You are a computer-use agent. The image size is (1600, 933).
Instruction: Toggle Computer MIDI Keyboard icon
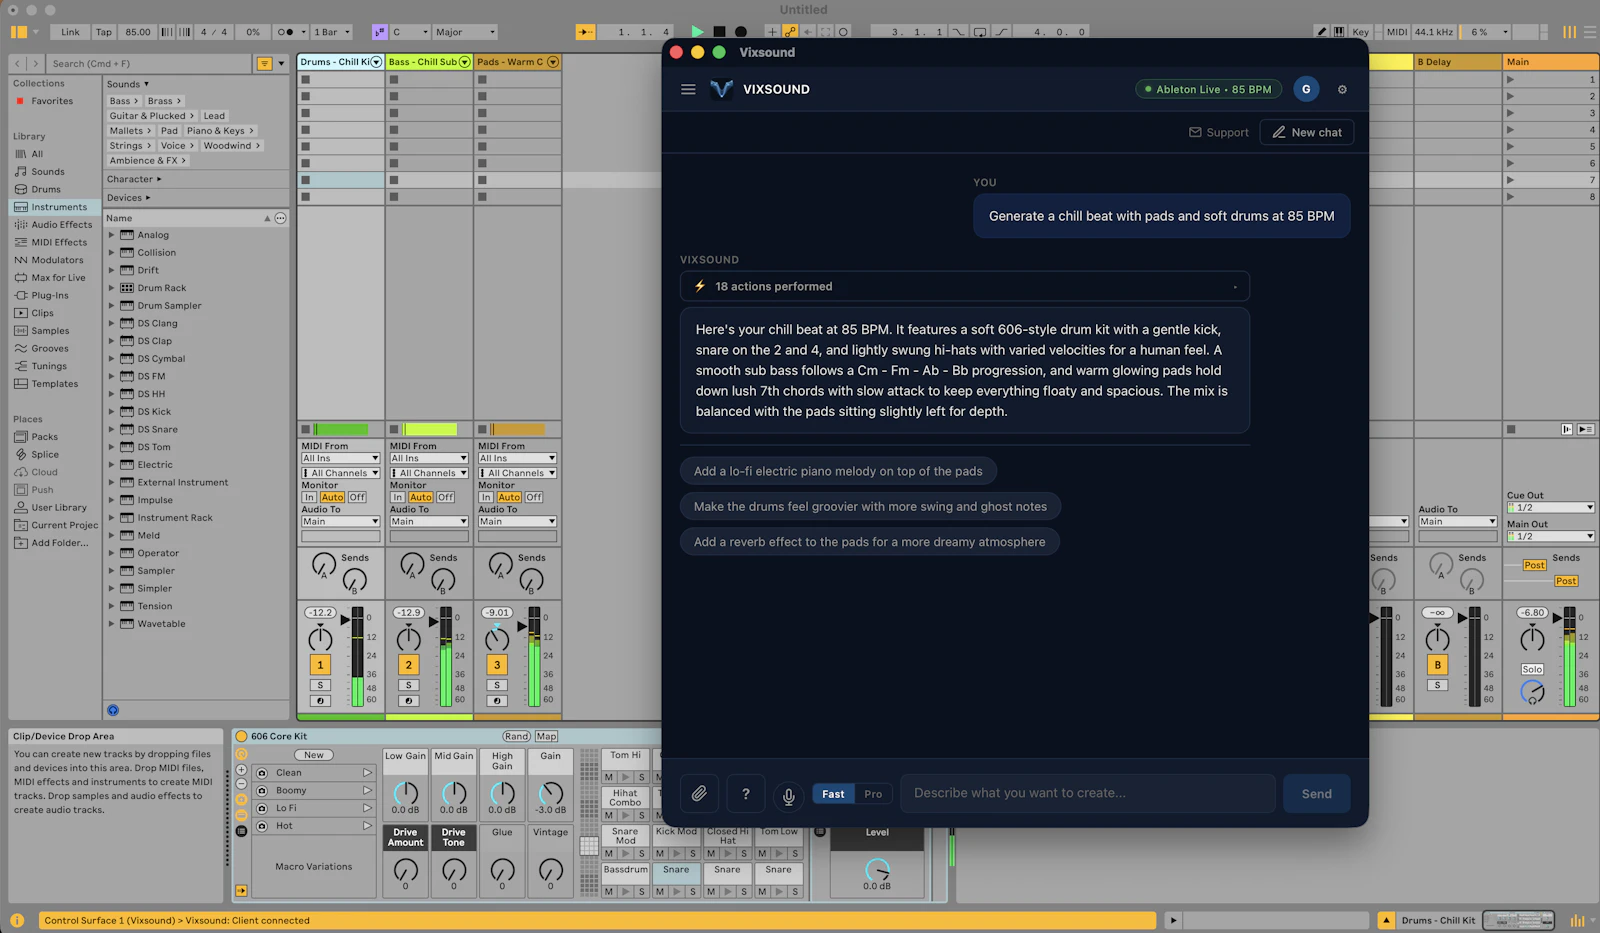pyautogui.click(x=1338, y=32)
